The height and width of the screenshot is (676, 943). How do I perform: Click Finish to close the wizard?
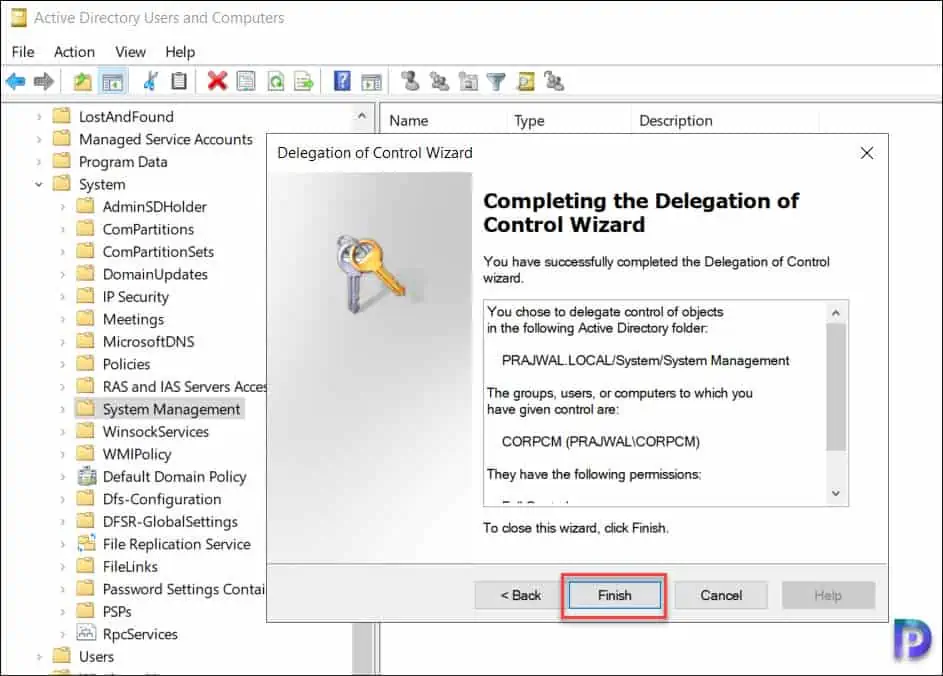pyautogui.click(x=614, y=595)
